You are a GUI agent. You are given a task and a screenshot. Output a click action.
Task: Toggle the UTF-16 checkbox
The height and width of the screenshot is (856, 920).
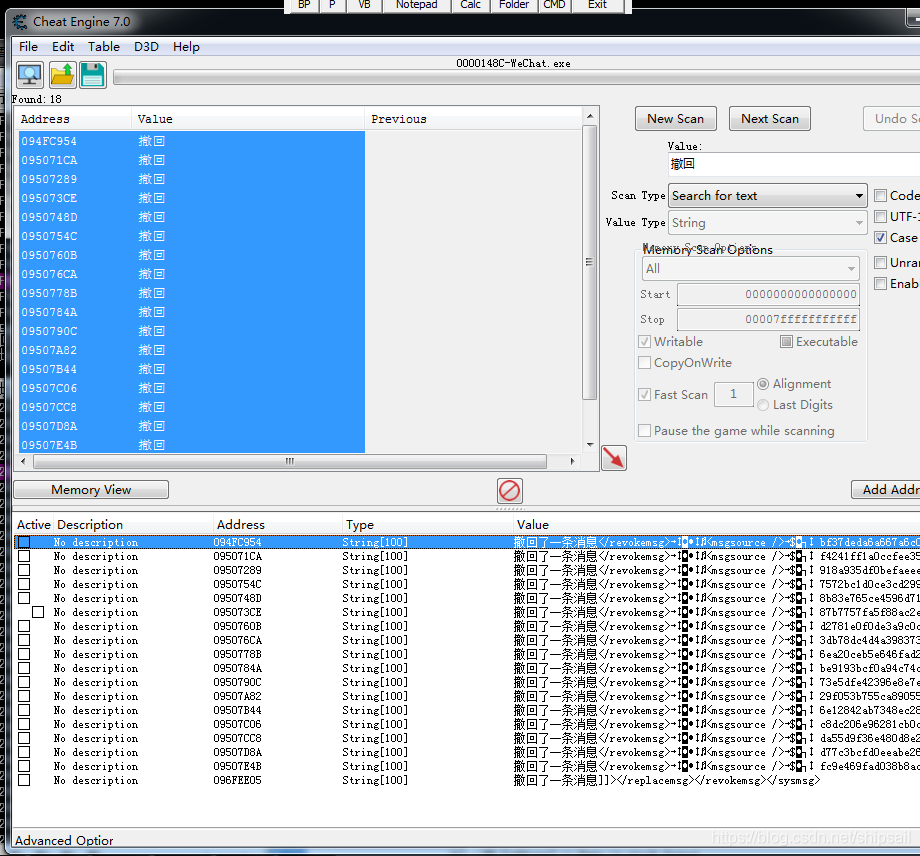tap(880, 217)
